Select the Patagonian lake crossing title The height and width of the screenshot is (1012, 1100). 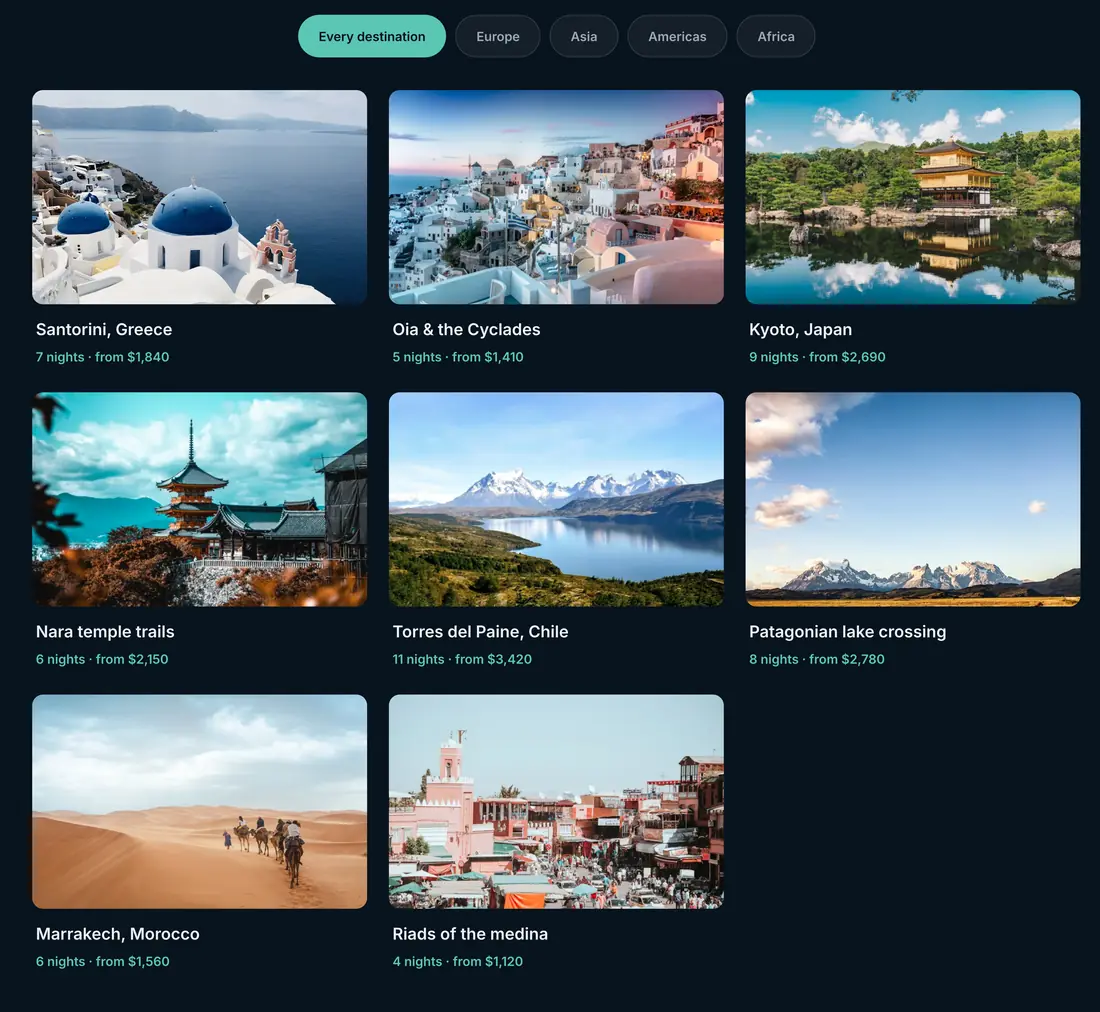click(847, 632)
